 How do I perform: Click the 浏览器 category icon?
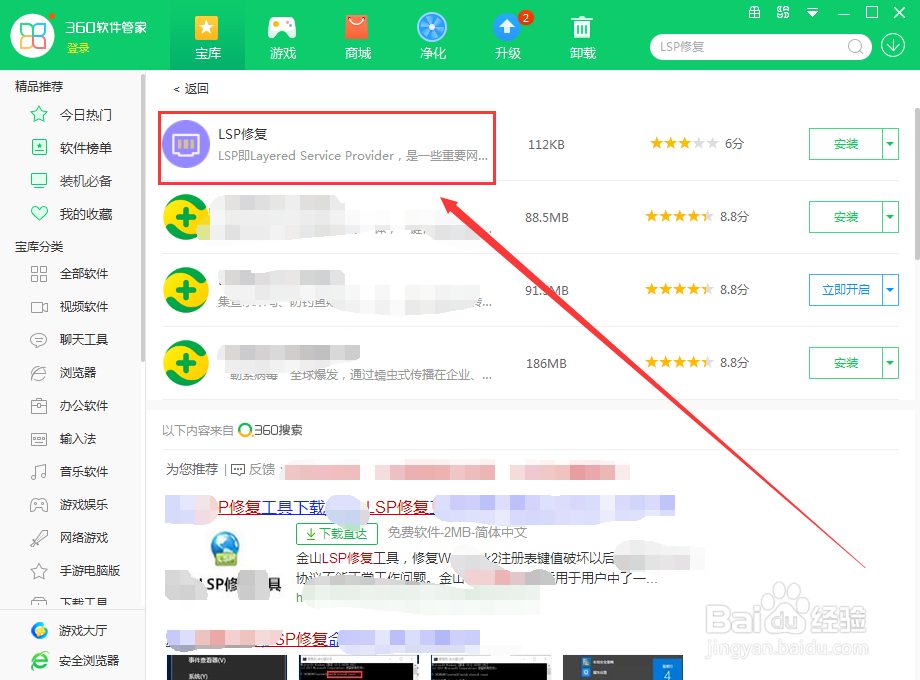[x=39, y=373]
